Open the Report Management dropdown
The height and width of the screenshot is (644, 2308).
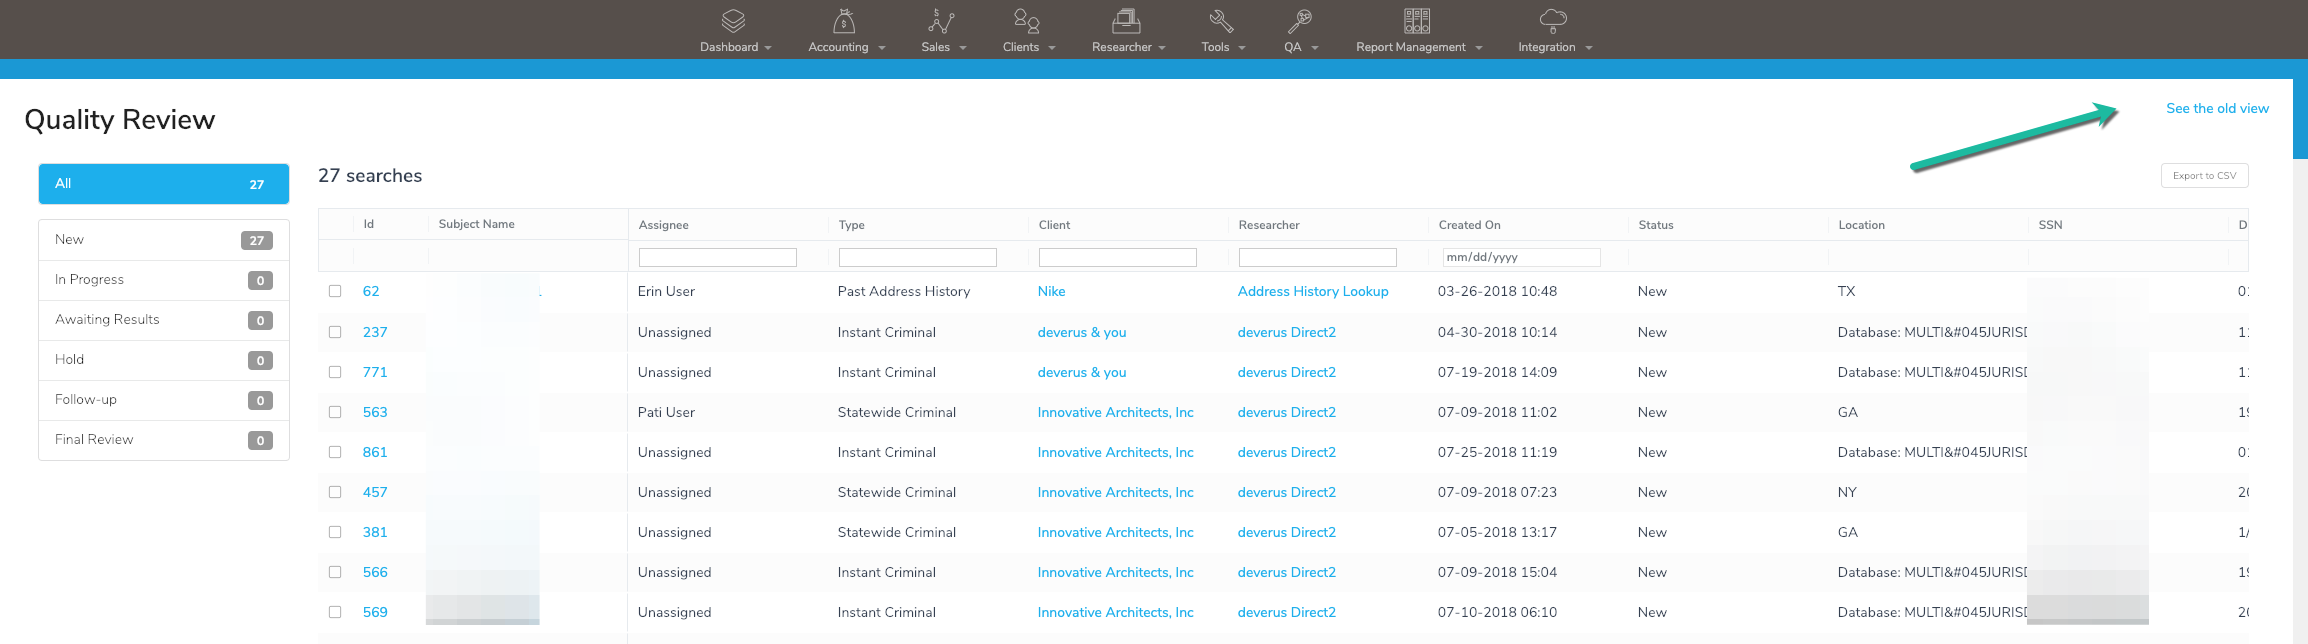tap(1419, 47)
